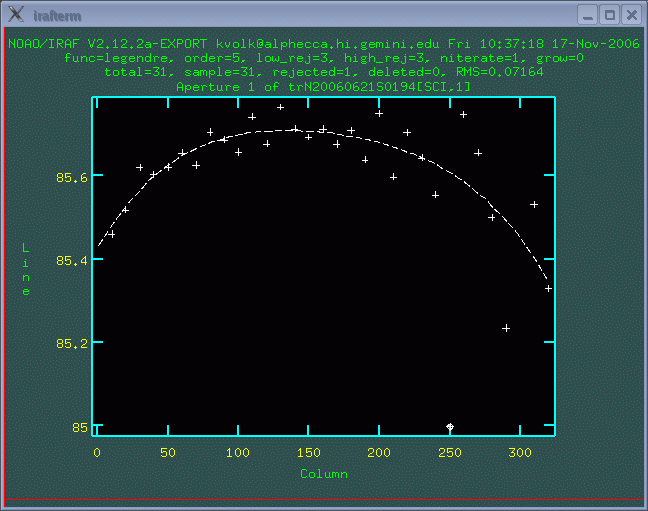
Task: Click the data point at column 10
Action: tap(111, 234)
